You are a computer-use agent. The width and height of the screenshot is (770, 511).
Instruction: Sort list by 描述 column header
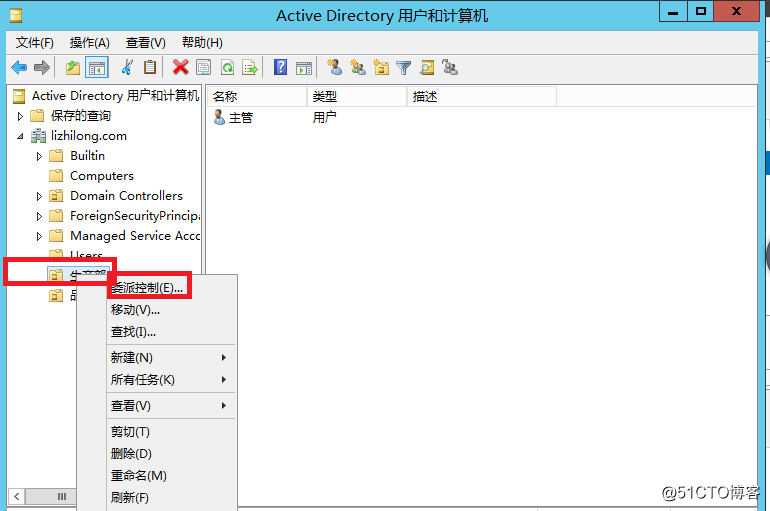pyautogui.click(x=482, y=97)
